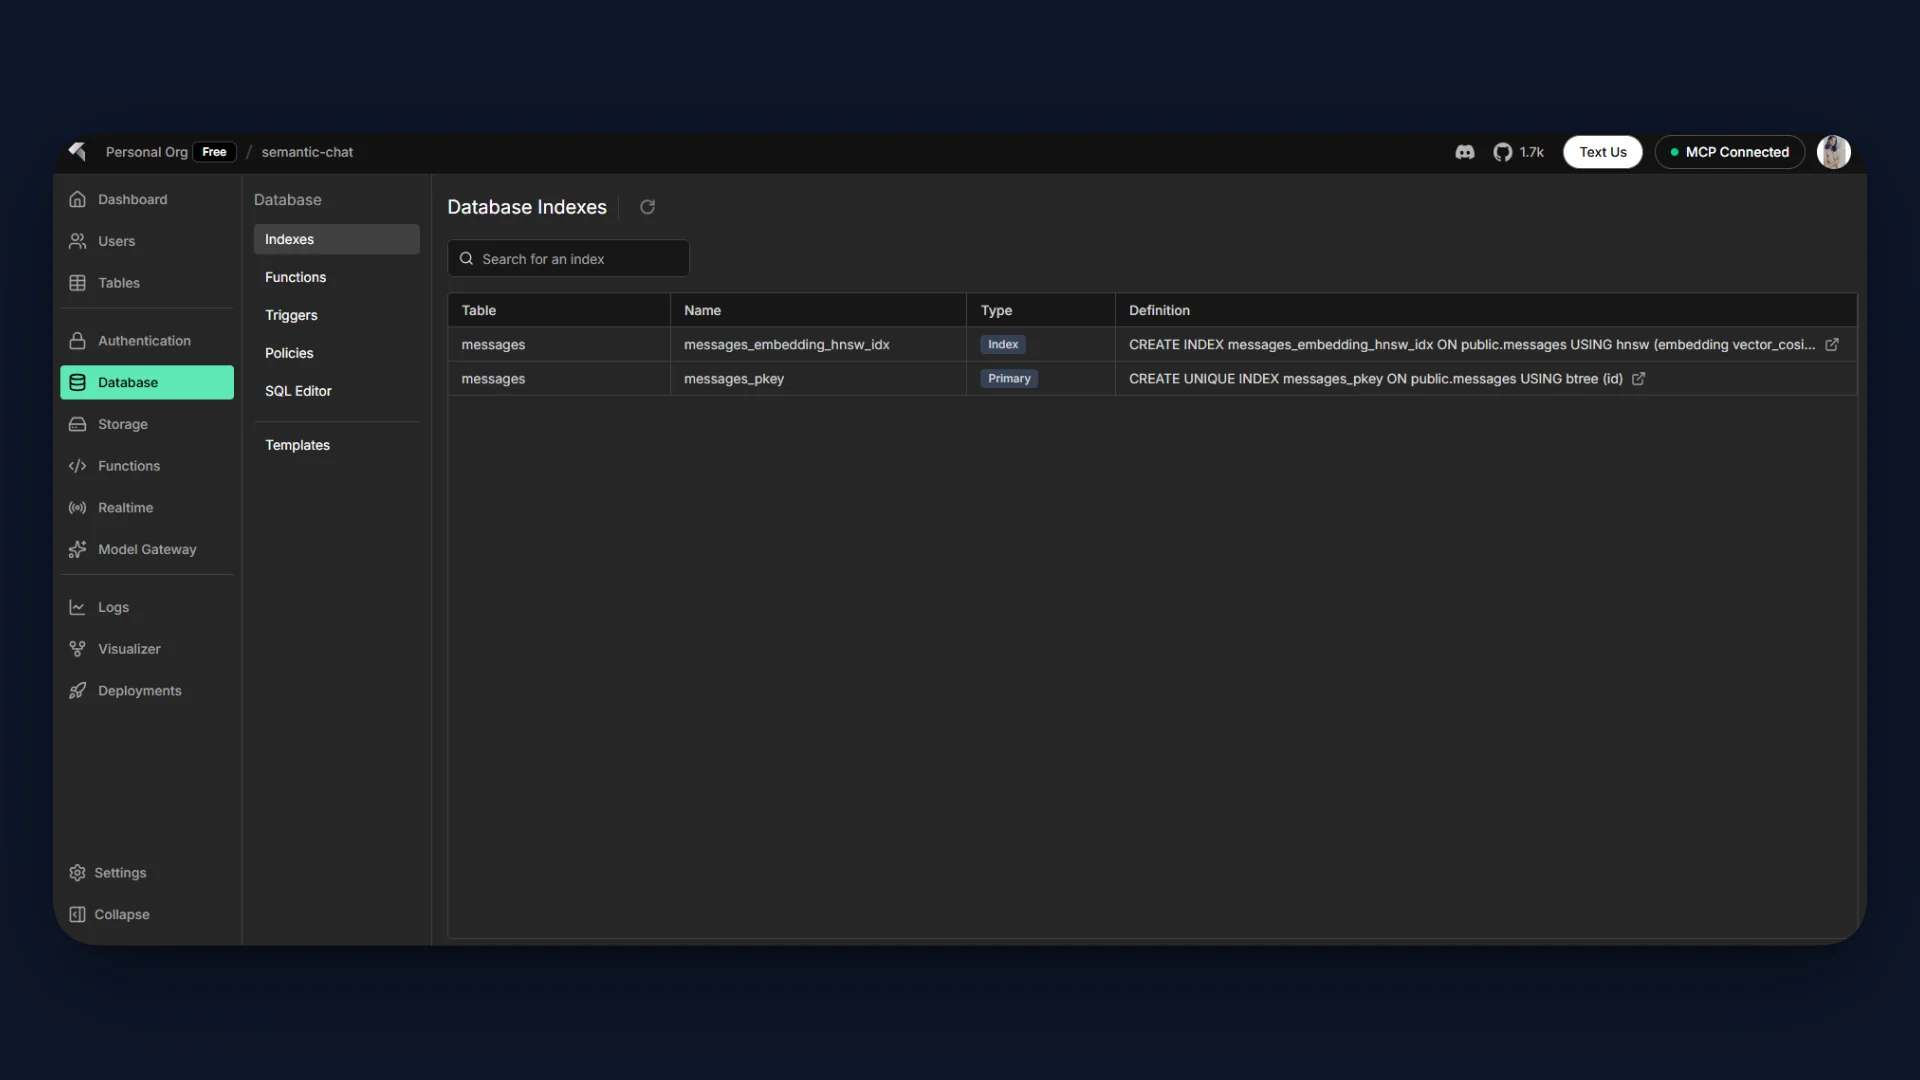Open Model Gateway in sidebar
This screenshot has width=1920, height=1080.
pos(146,550)
